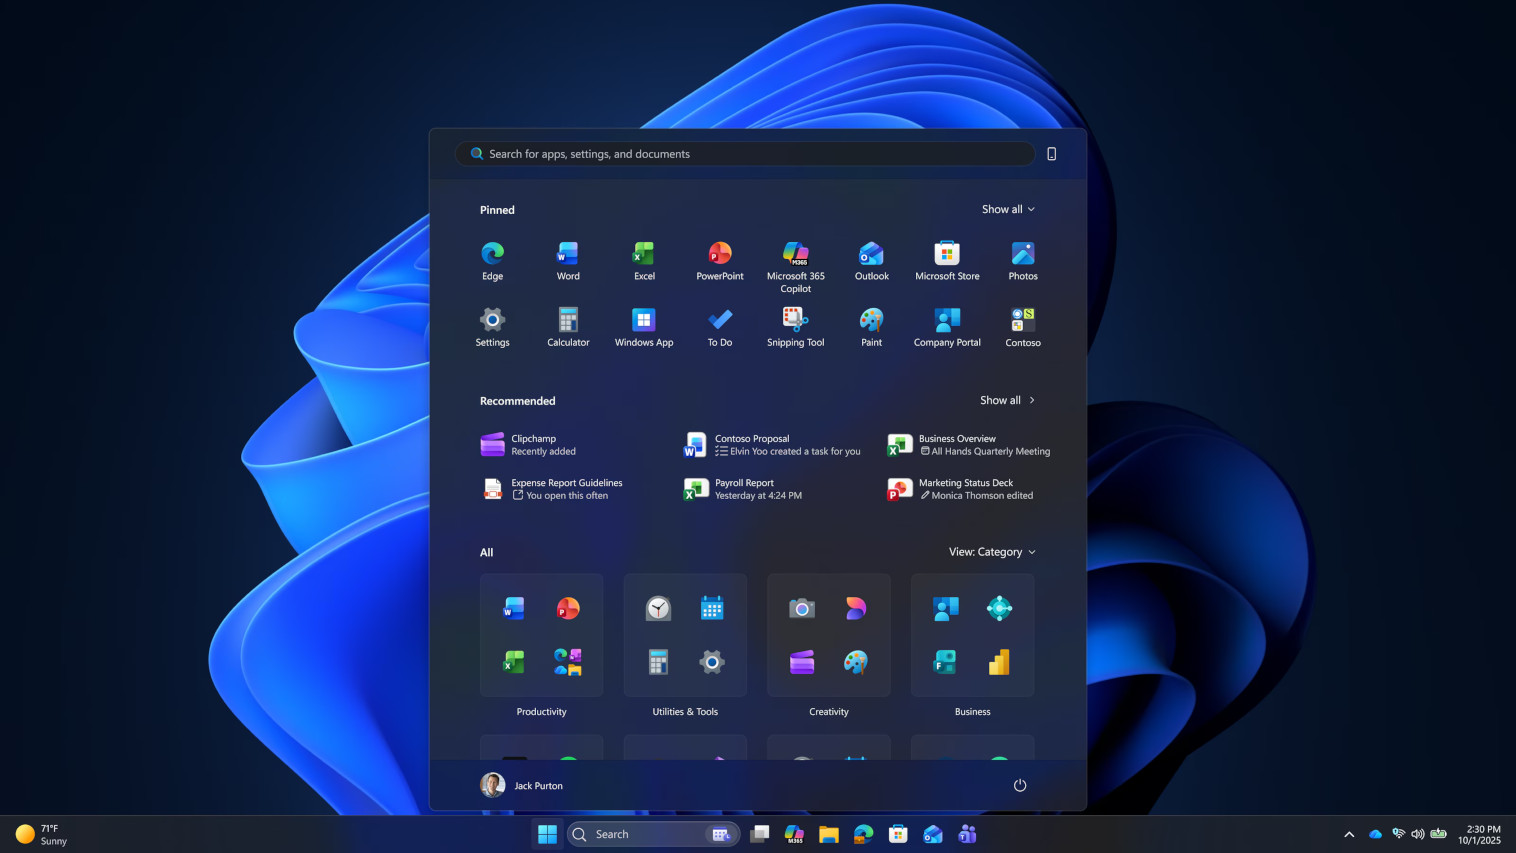Open Snipping Tool

796,327
